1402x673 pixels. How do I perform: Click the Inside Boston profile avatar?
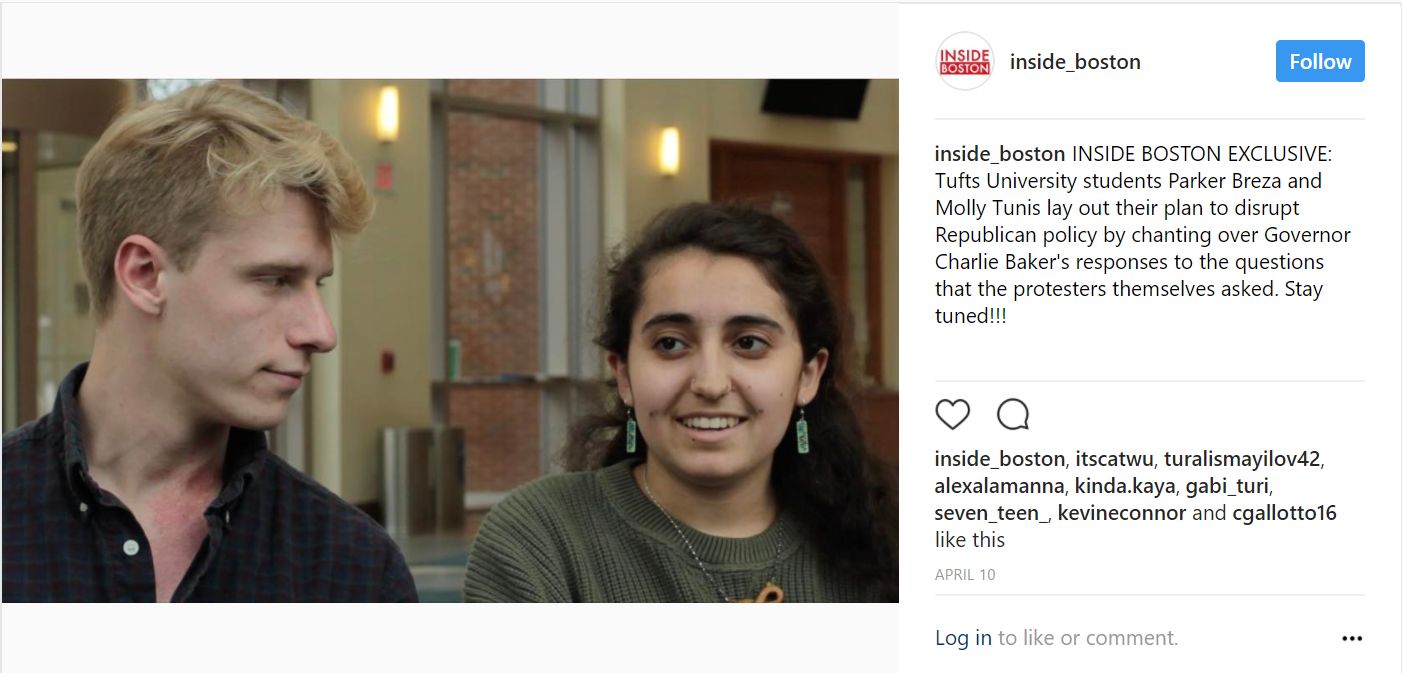964,61
